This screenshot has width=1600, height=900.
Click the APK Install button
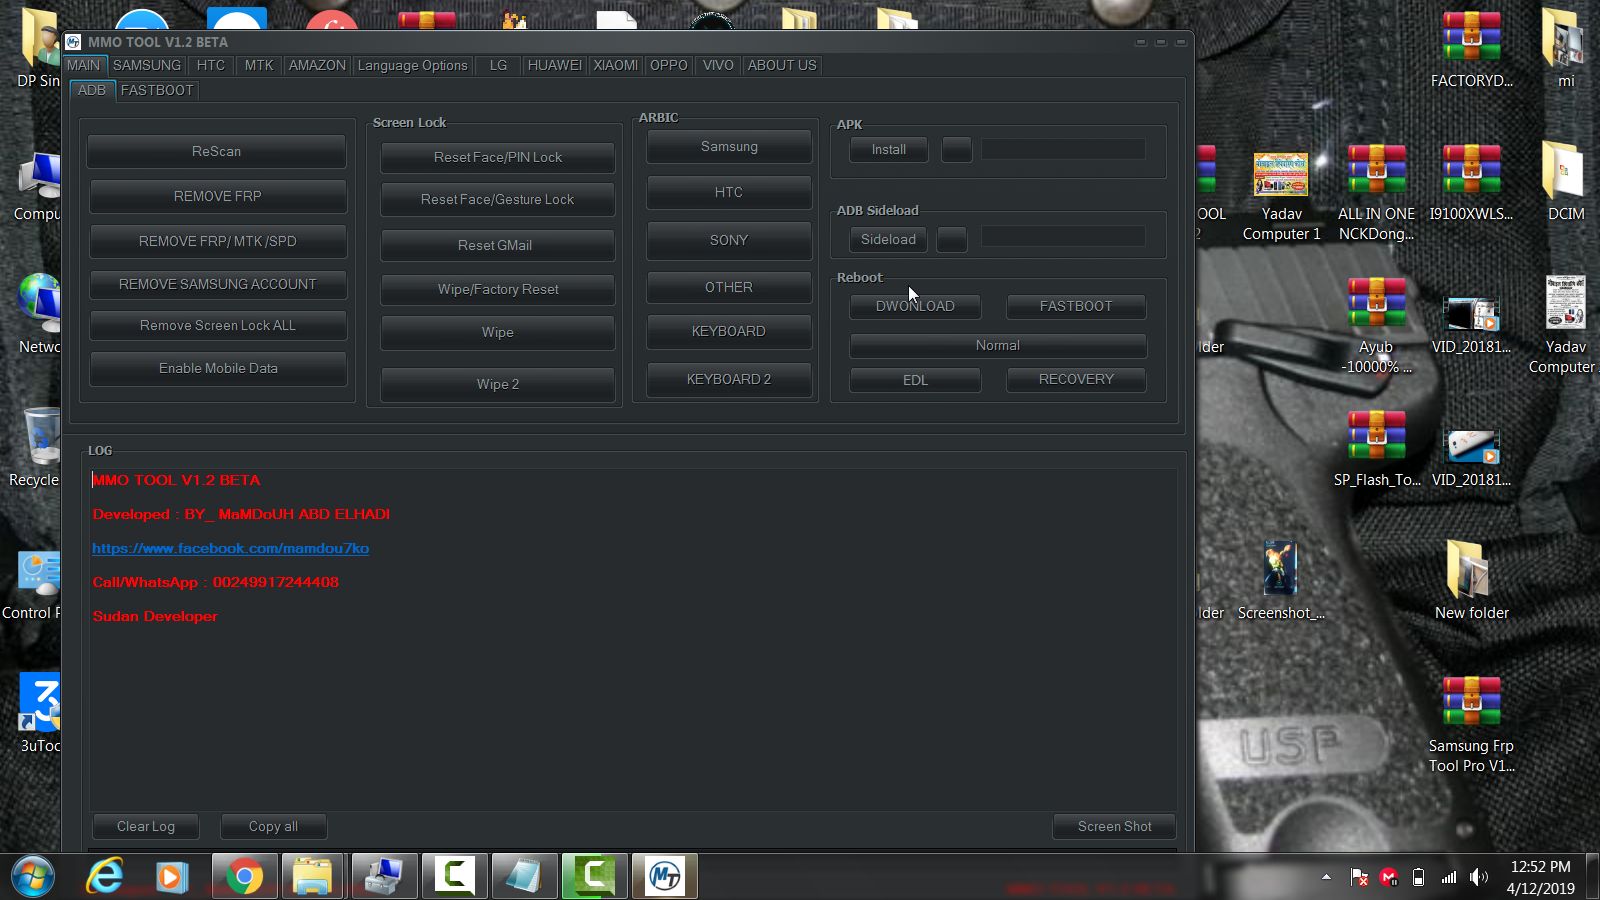point(889,150)
